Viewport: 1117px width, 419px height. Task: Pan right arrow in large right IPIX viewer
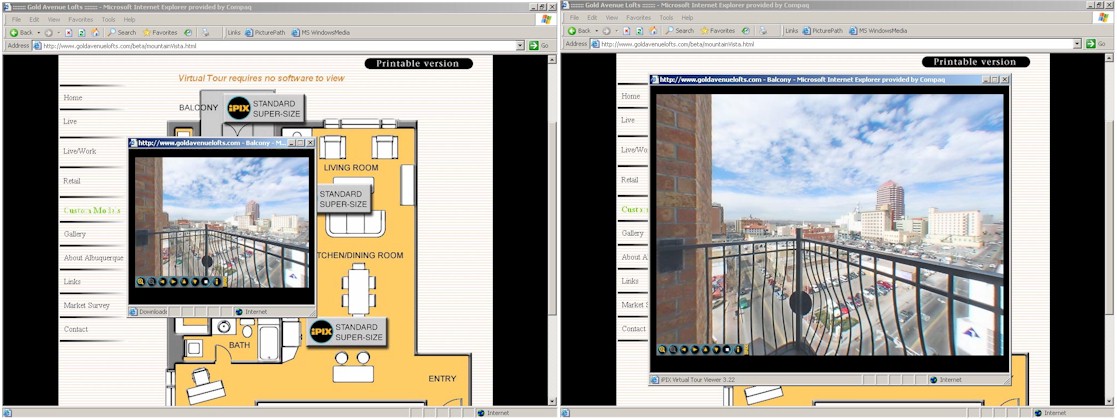pos(695,349)
